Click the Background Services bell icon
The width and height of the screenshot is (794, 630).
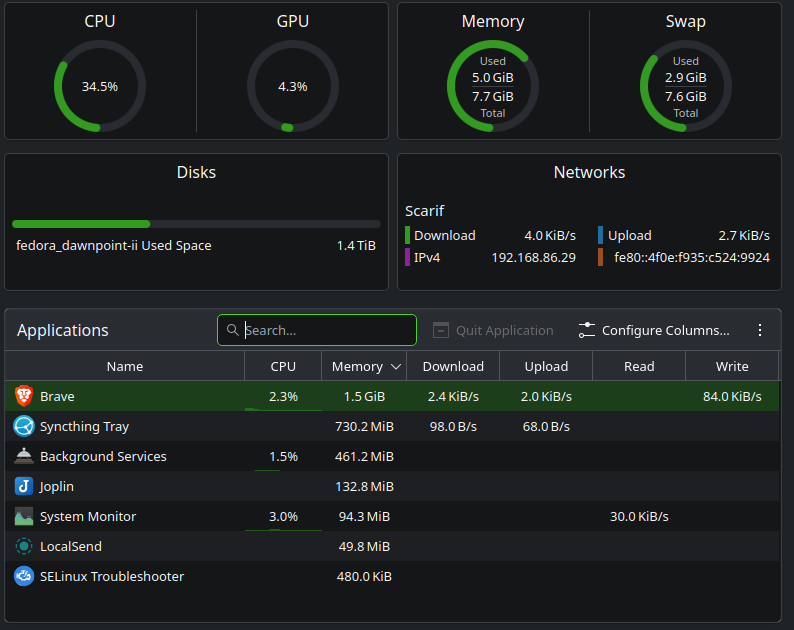point(24,456)
